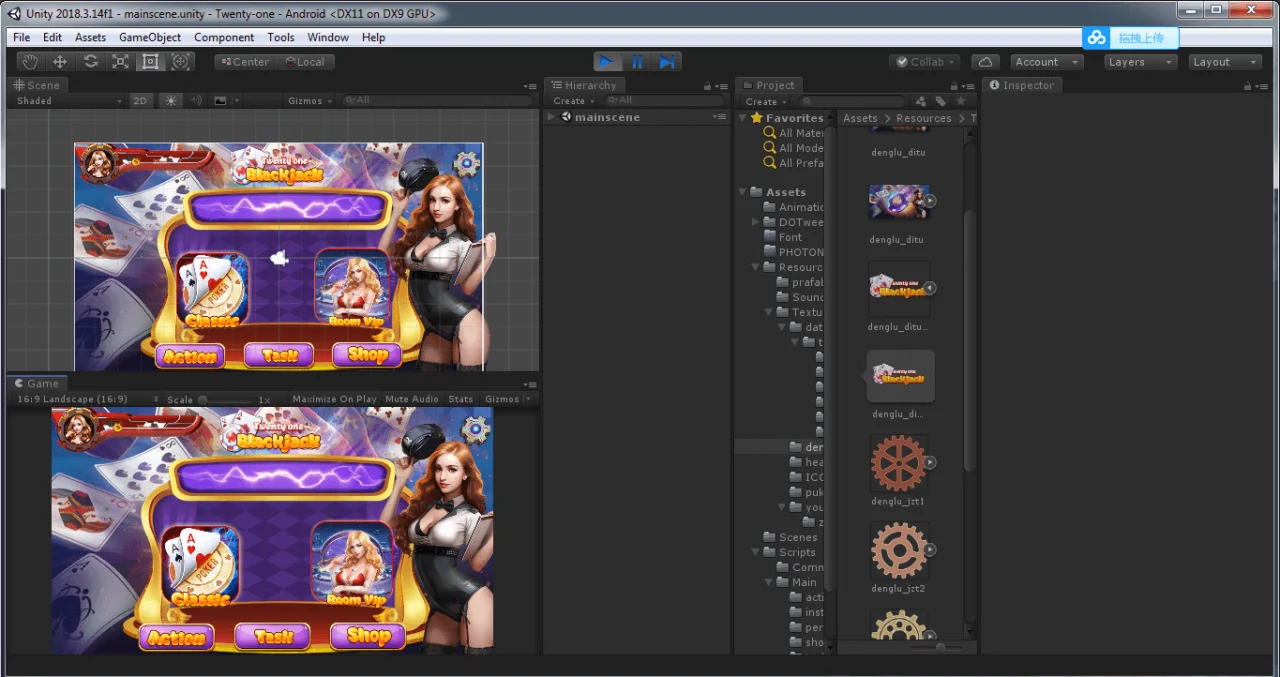Toggle Mute Audio in Game view
Viewport: 1280px width, 677px height.
pos(412,399)
